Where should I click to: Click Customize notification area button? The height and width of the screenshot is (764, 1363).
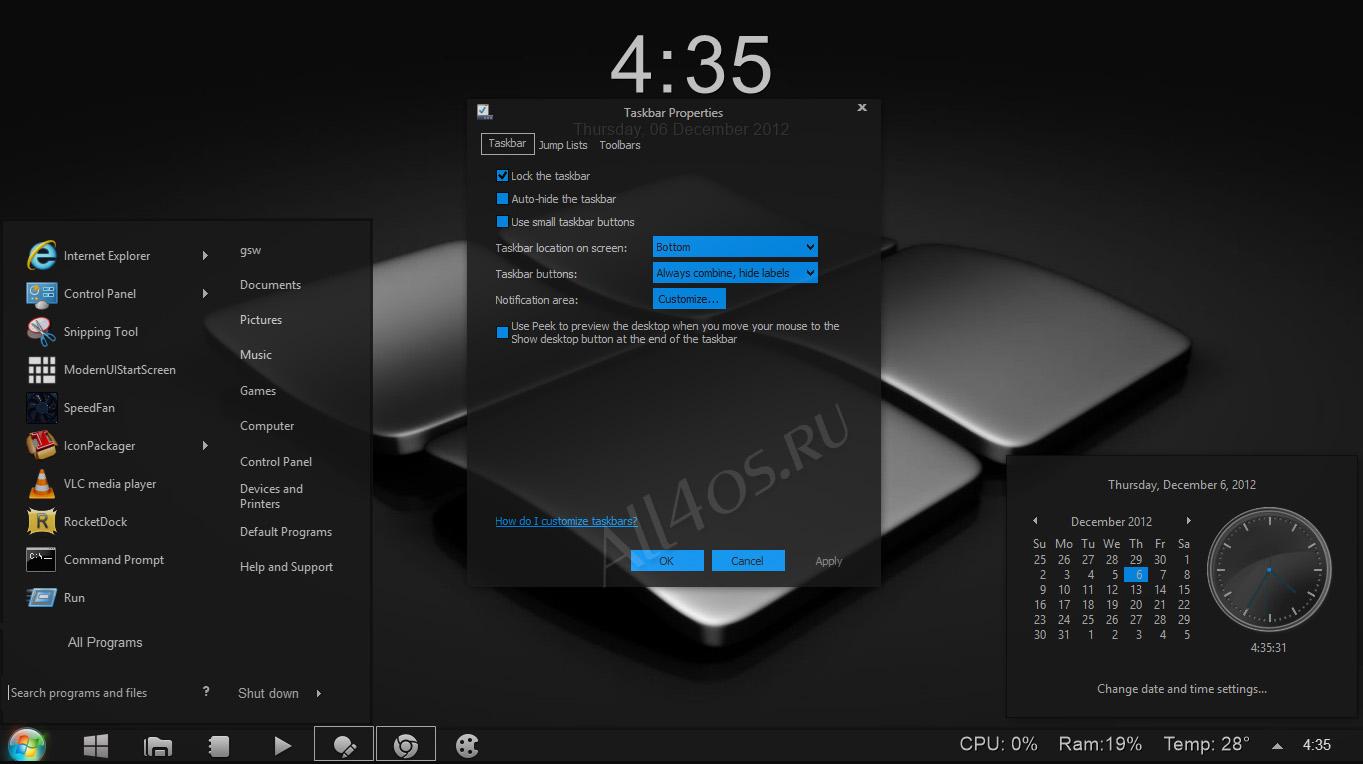[689, 299]
